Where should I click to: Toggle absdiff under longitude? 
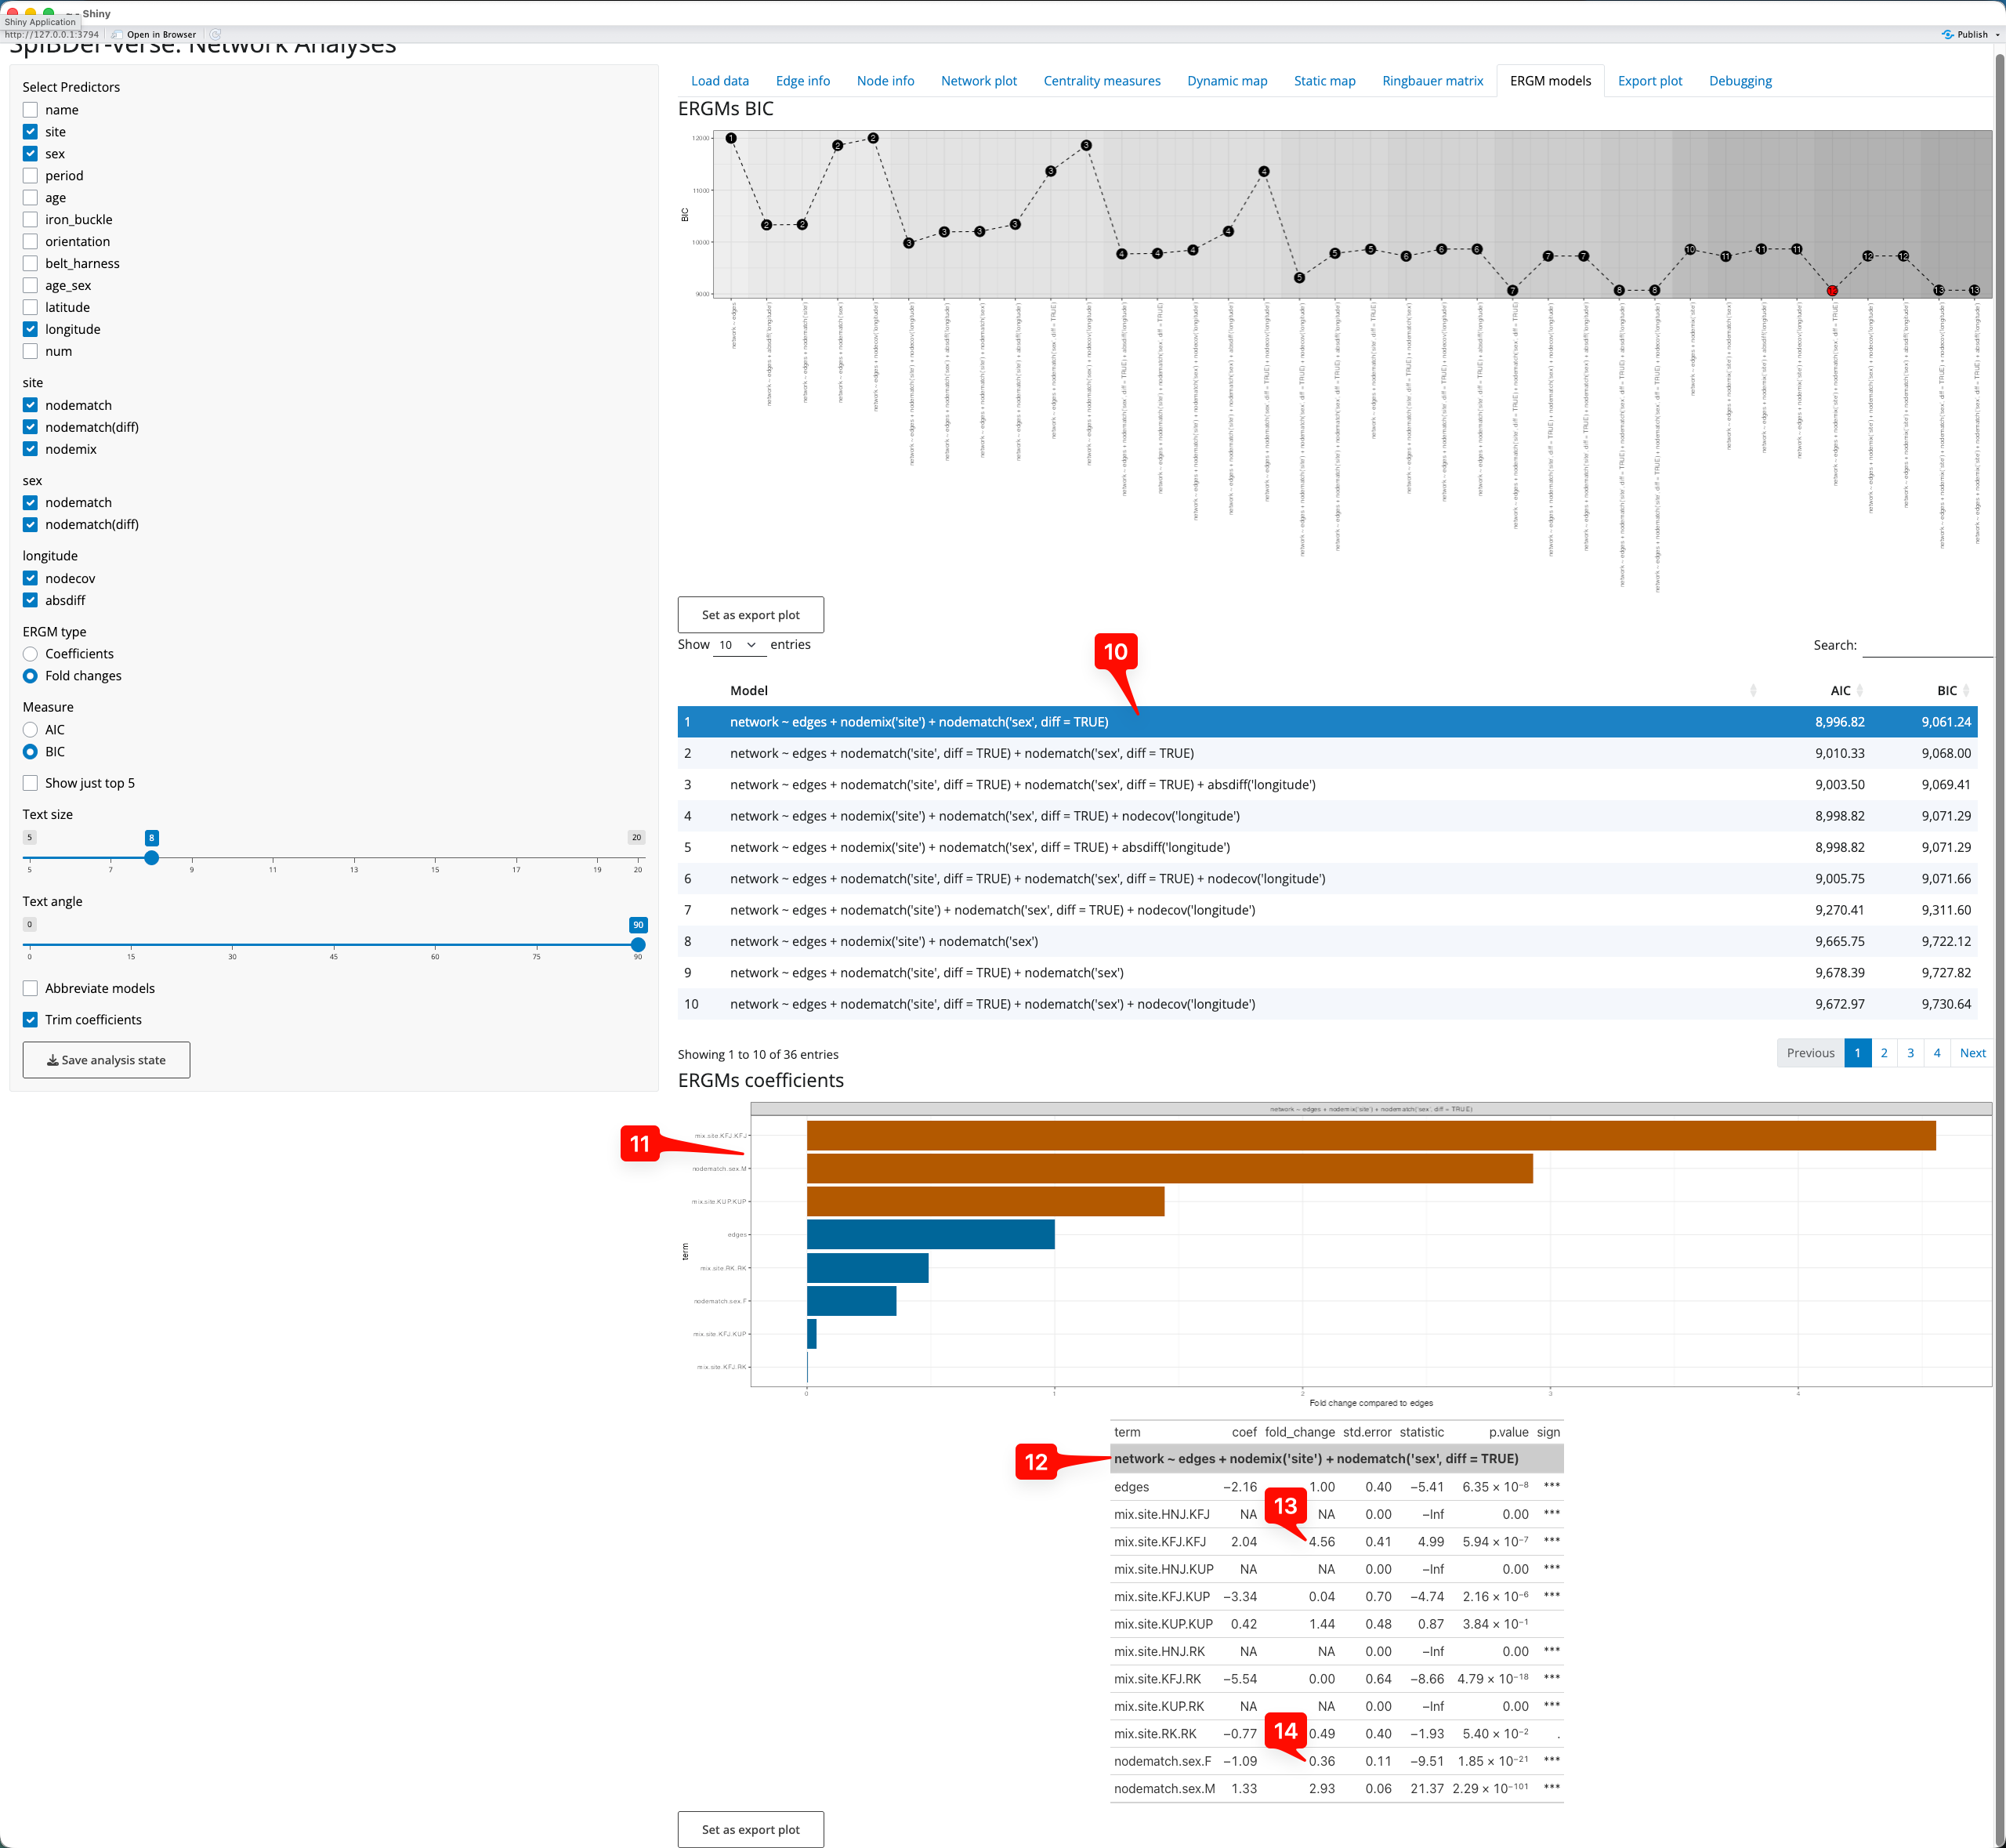click(30, 601)
